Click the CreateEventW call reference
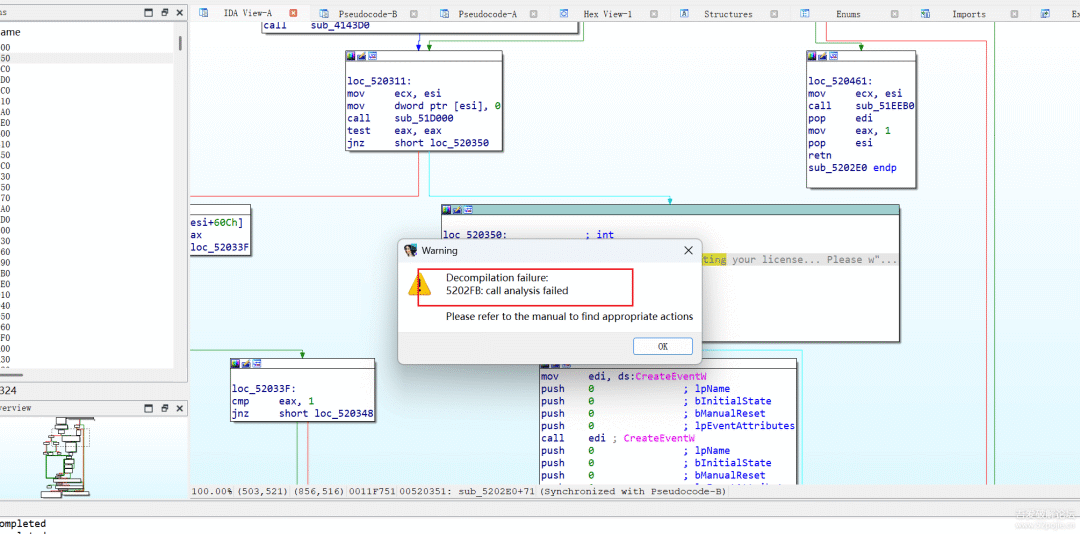Viewport: 1080px width, 534px height. (x=658, y=438)
